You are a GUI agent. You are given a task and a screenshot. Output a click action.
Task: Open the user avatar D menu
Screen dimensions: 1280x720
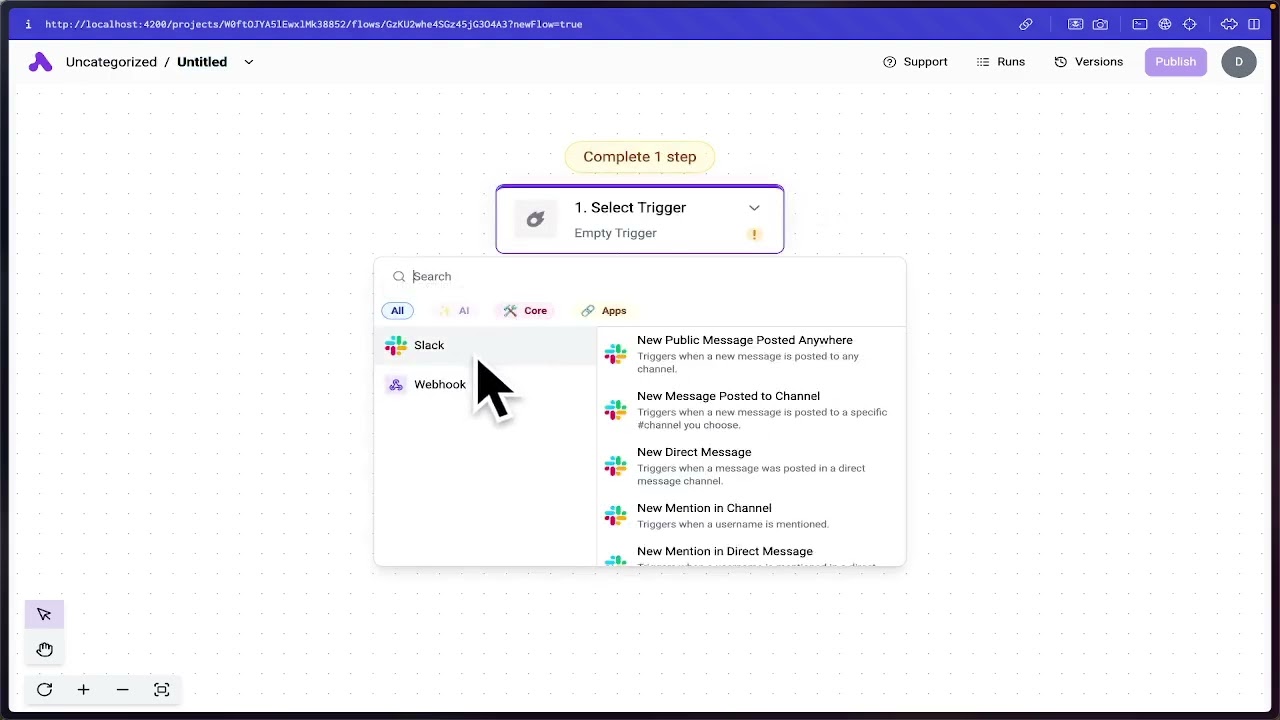tap(1238, 62)
